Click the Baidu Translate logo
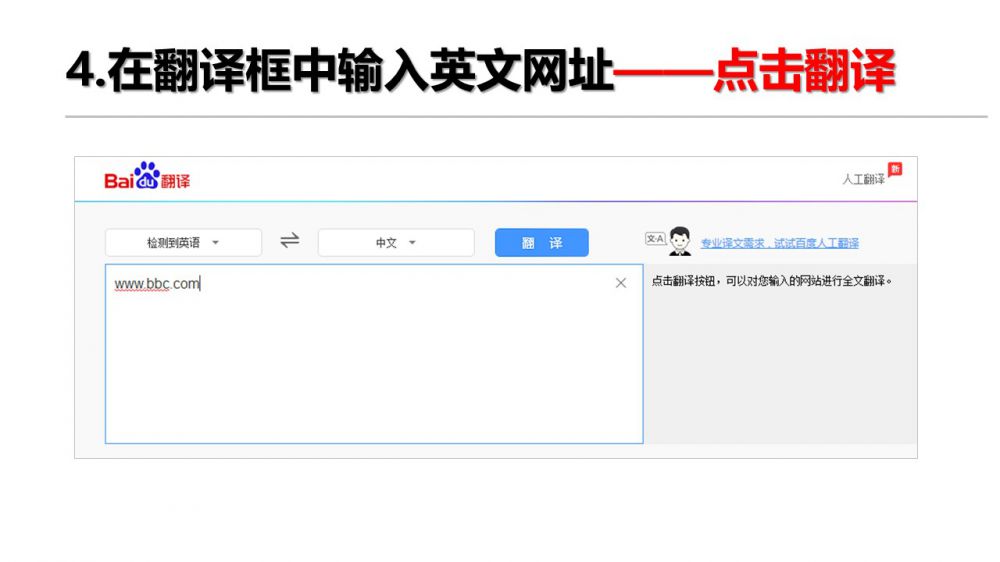This screenshot has width=1000, height=562. click(x=147, y=179)
